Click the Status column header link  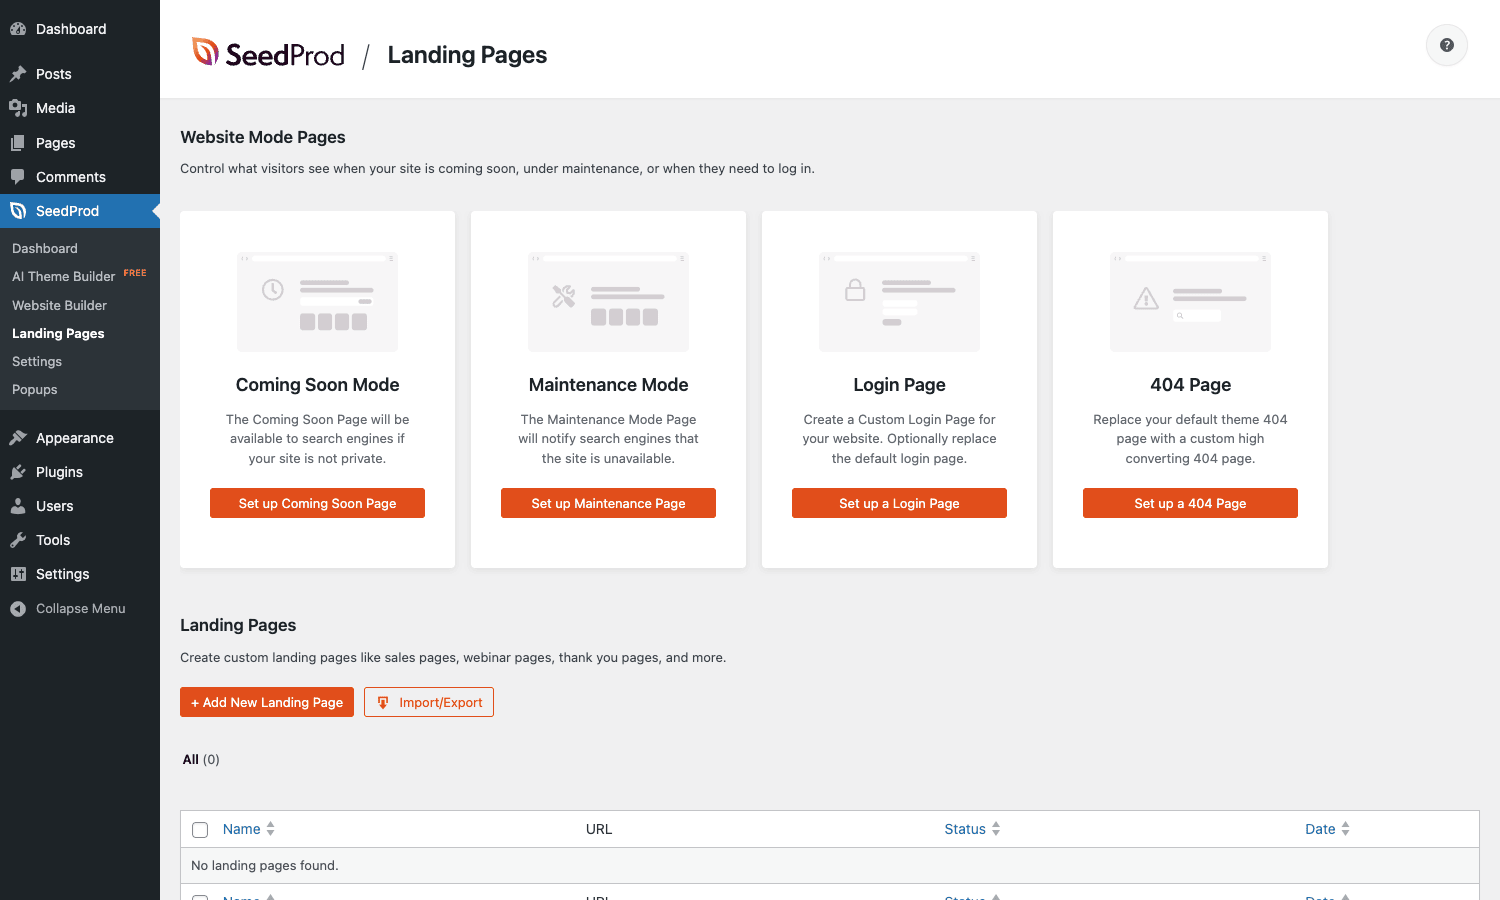pos(965,829)
